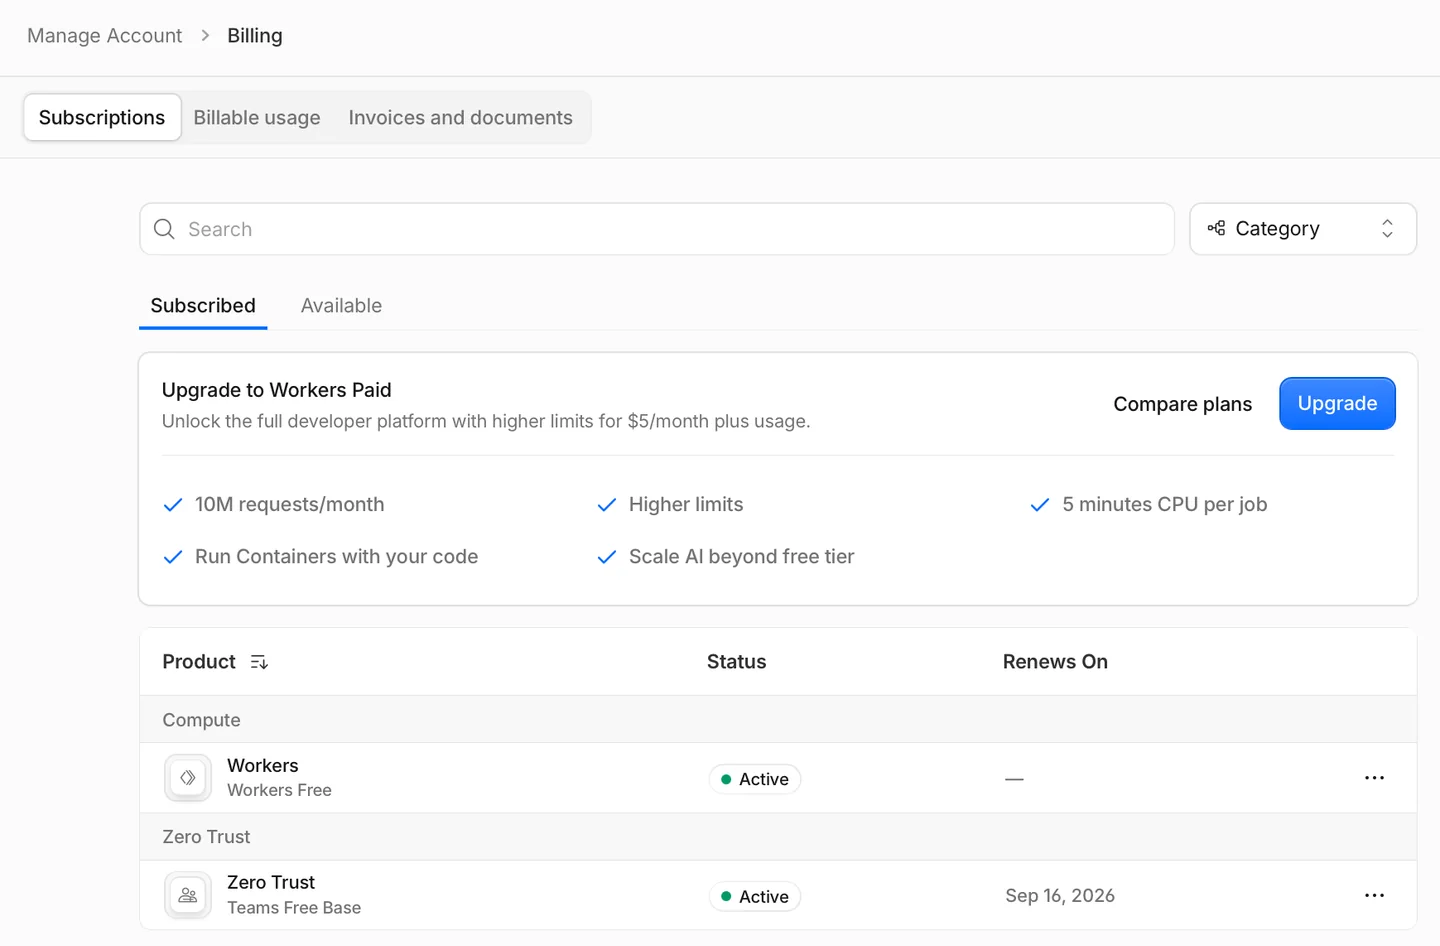Viewport: 1440px width, 946px height.
Task: Click the 10M requests/month feature text
Action: coord(290,505)
